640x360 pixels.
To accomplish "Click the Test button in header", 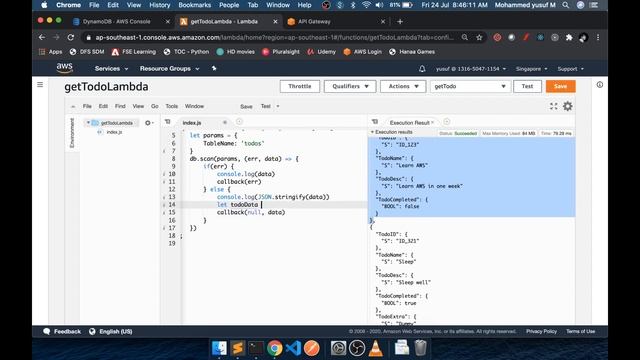I will coord(527,86).
